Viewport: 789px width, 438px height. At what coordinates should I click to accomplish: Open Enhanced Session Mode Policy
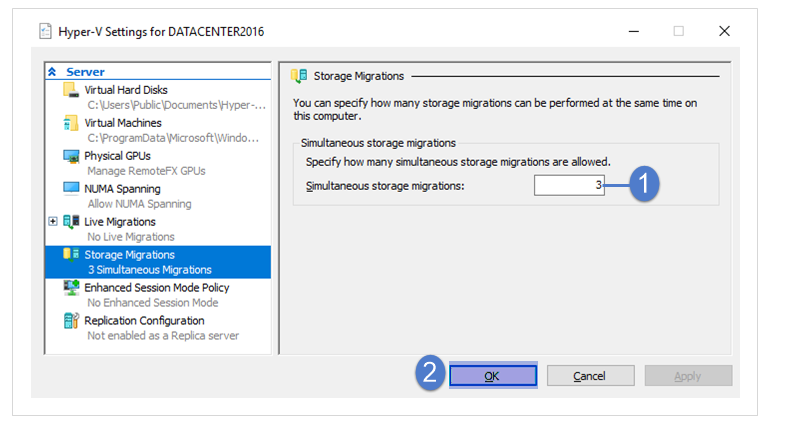pos(156,287)
